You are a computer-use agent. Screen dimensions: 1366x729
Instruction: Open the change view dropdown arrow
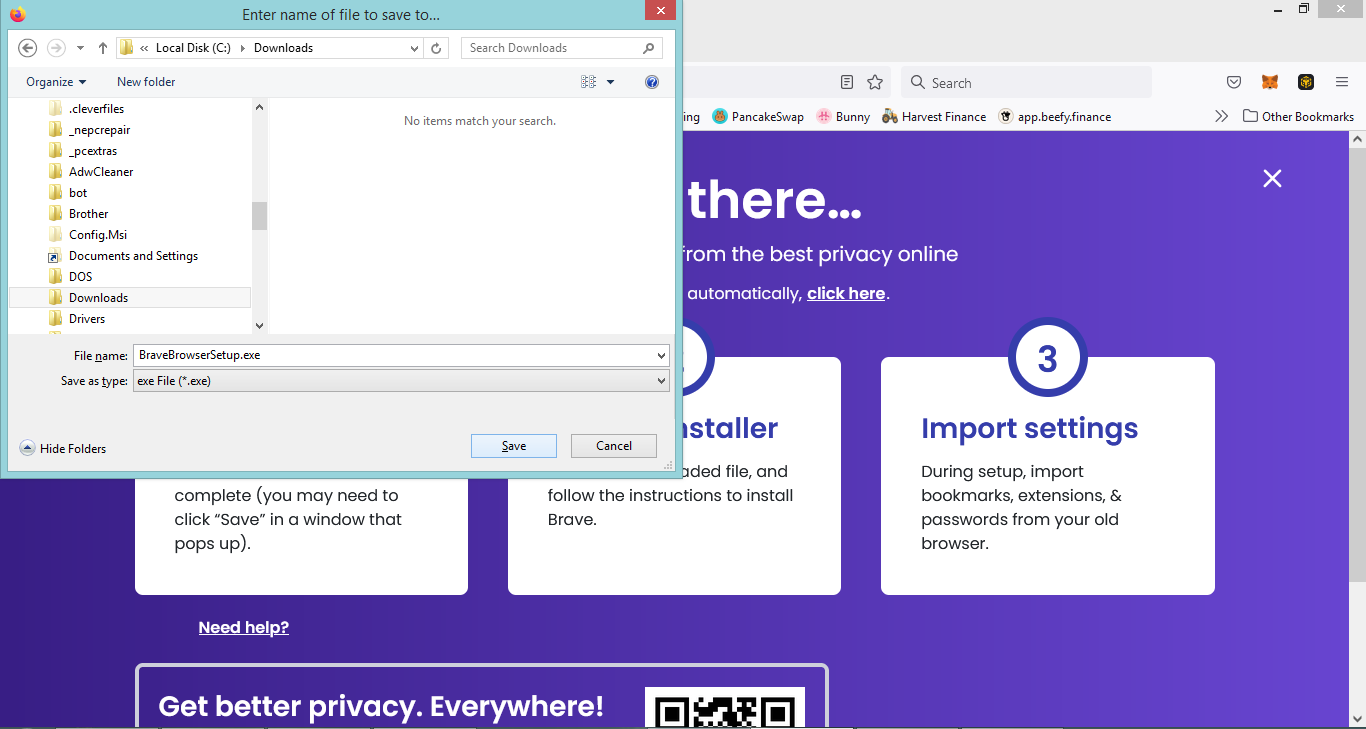point(611,82)
